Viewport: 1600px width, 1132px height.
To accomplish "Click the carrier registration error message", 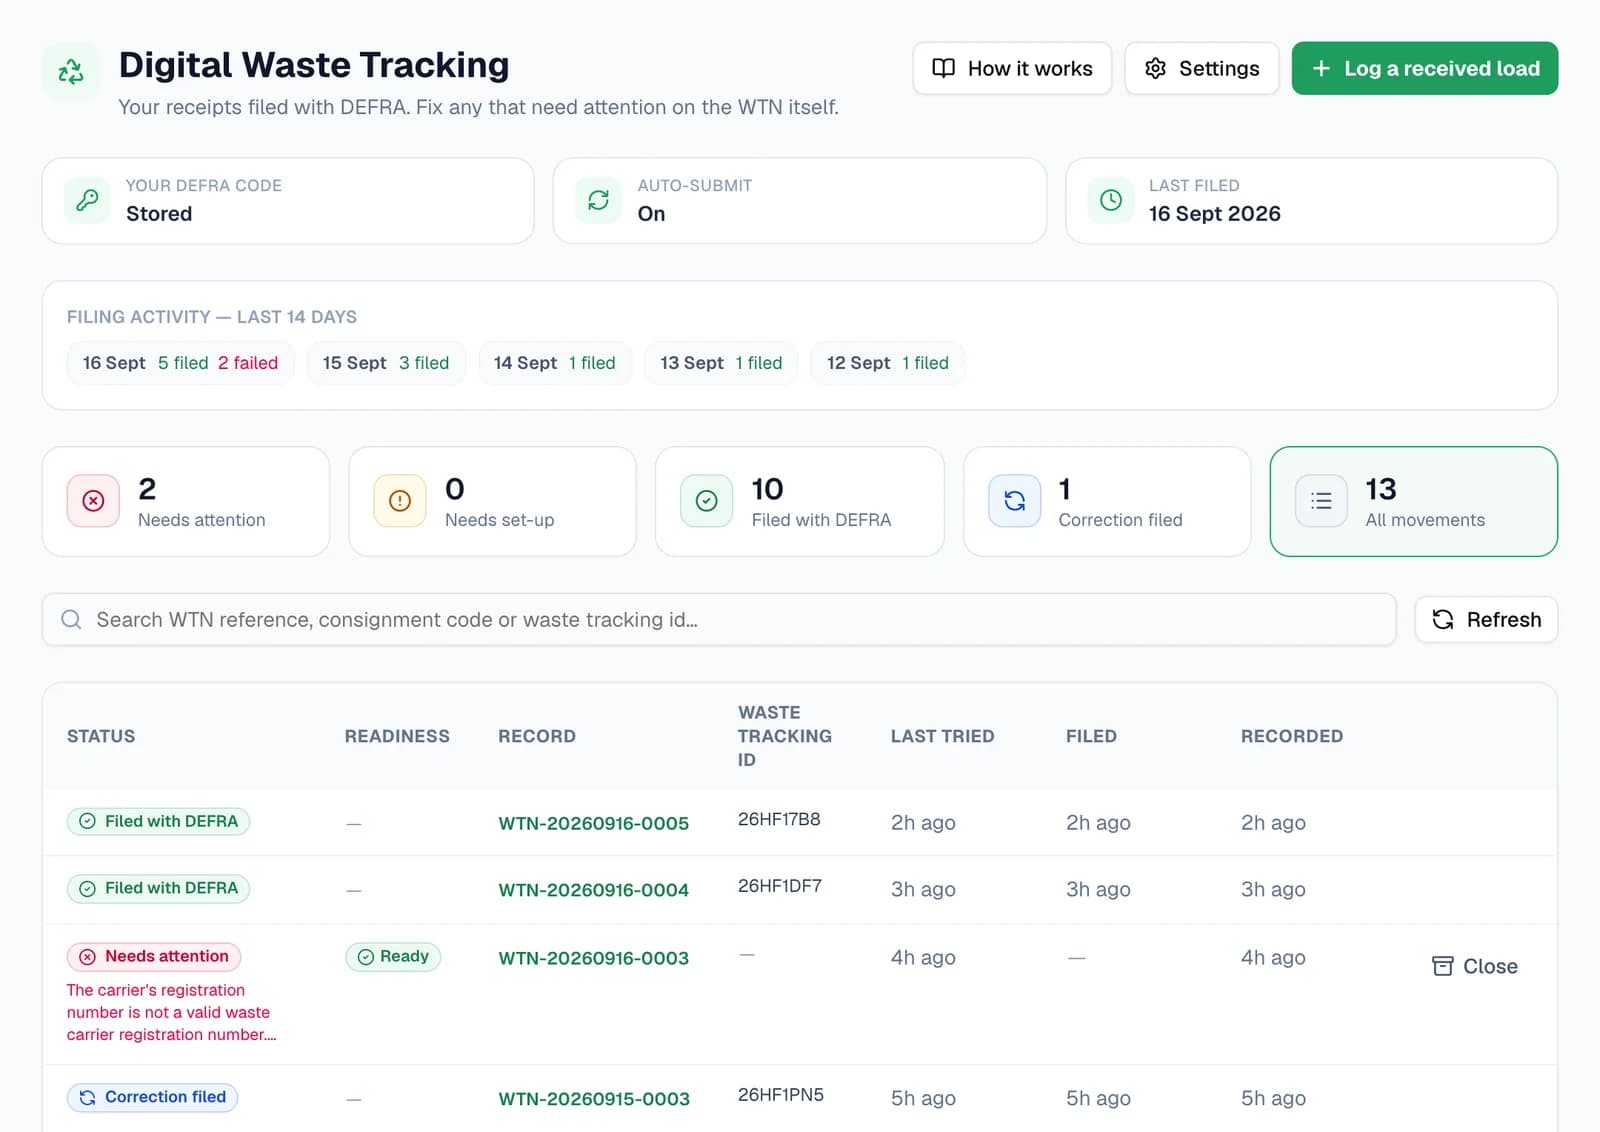I will tap(171, 1012).
